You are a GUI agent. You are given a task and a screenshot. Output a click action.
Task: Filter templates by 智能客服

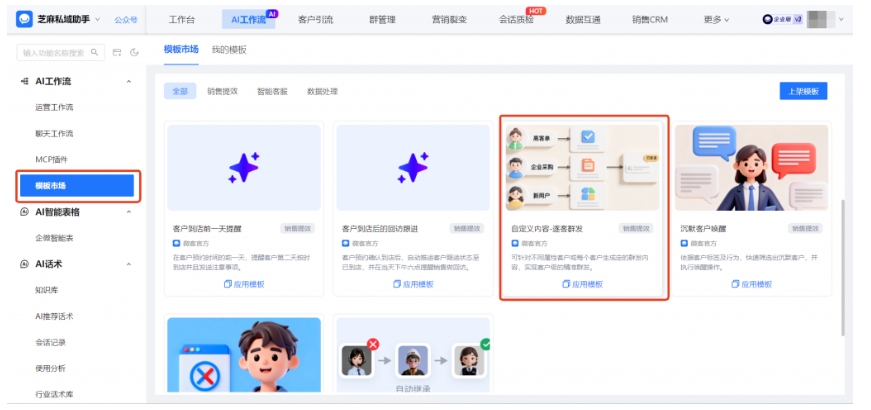(272, 91)
